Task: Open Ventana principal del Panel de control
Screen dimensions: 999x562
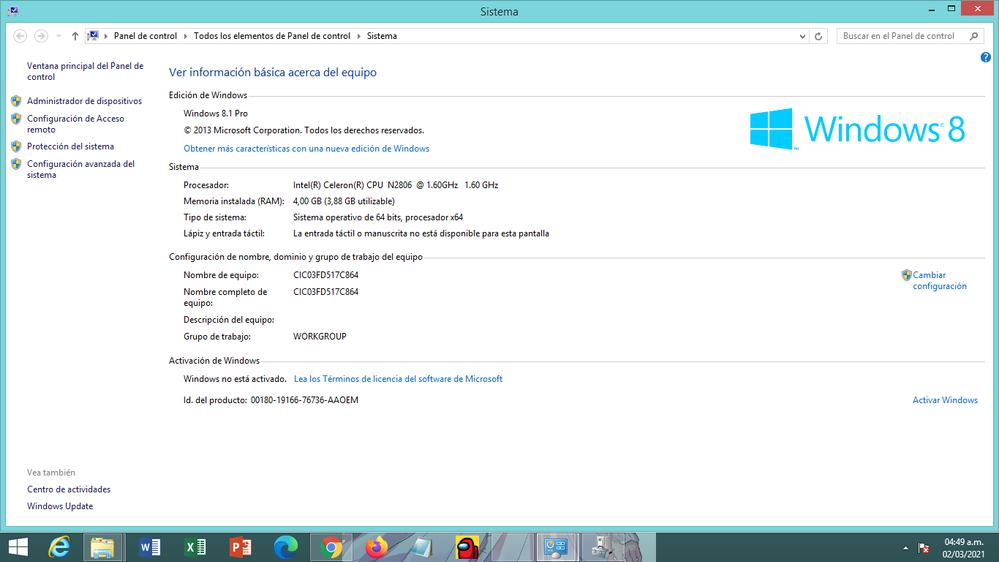Action: pos(85,71)
